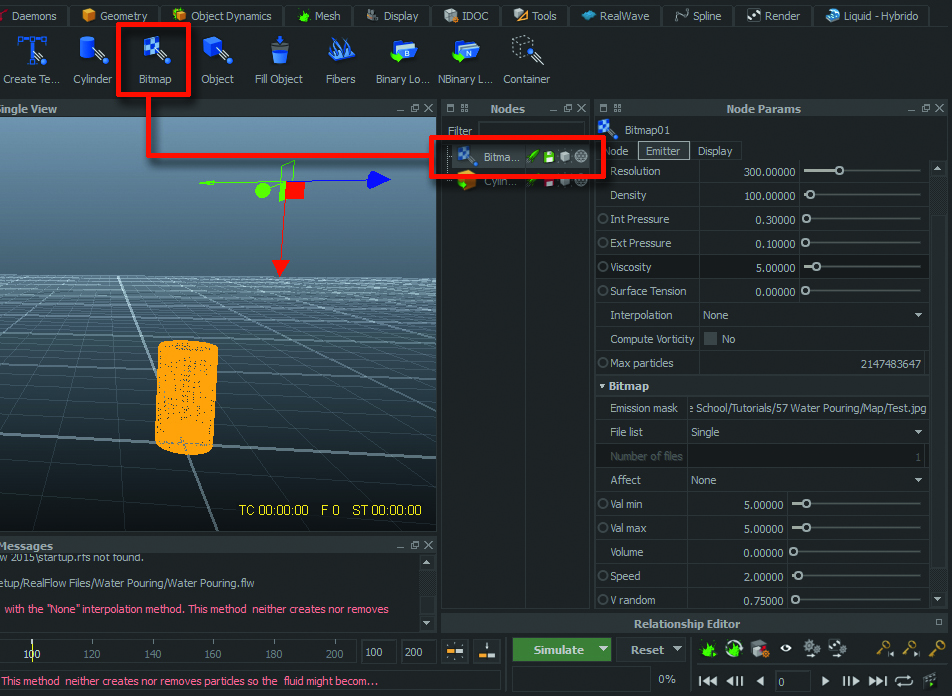Toggle the Int Pressure animation radio circle

[603, 219]
